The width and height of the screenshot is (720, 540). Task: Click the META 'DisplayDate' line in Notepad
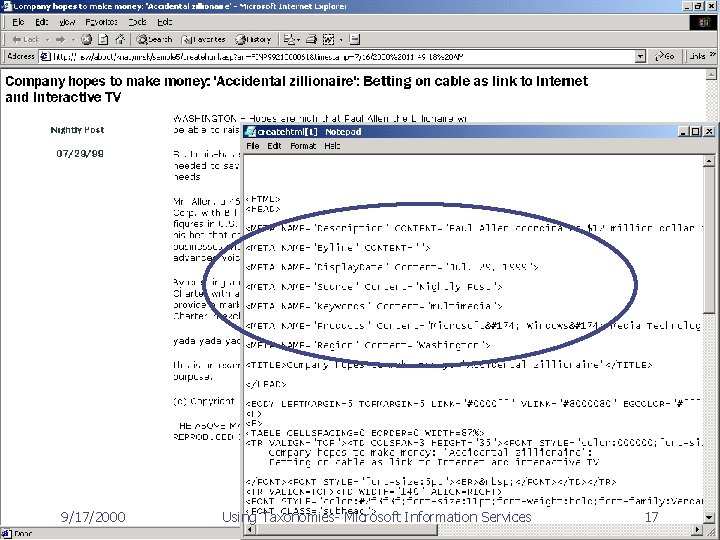coord(392,267)
